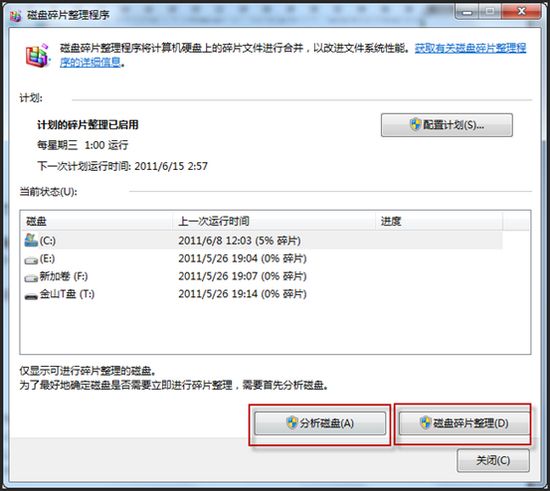Viewport: 550px width, 491px height.
Task: Select the 新加卷 F: drive icon
Action: coord(31,278)
